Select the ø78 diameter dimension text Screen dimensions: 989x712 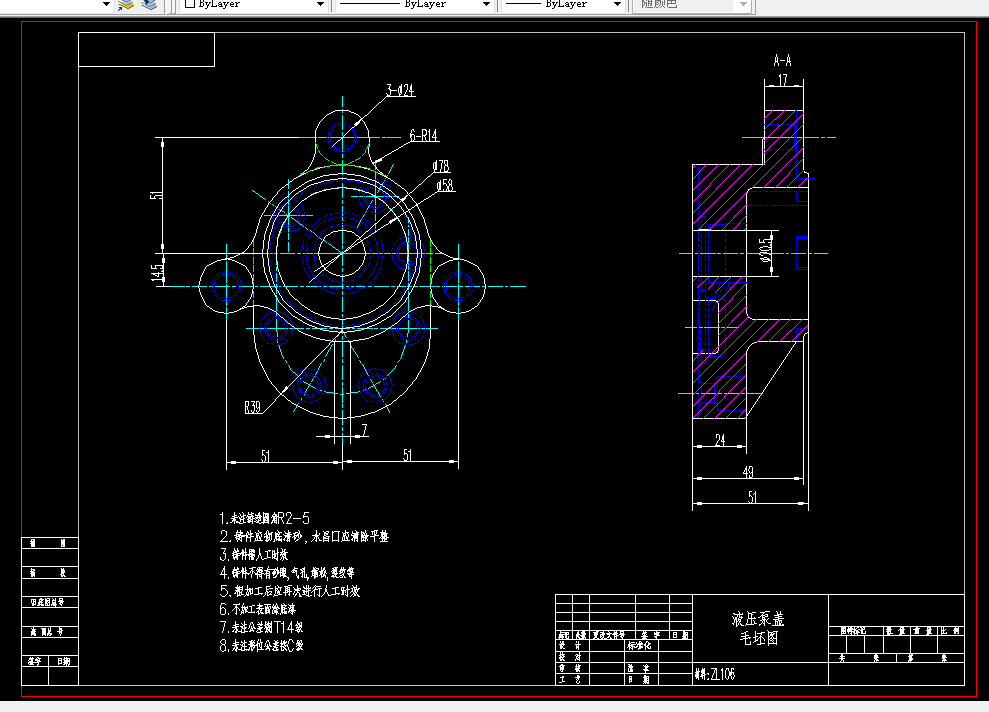point(441,166)
